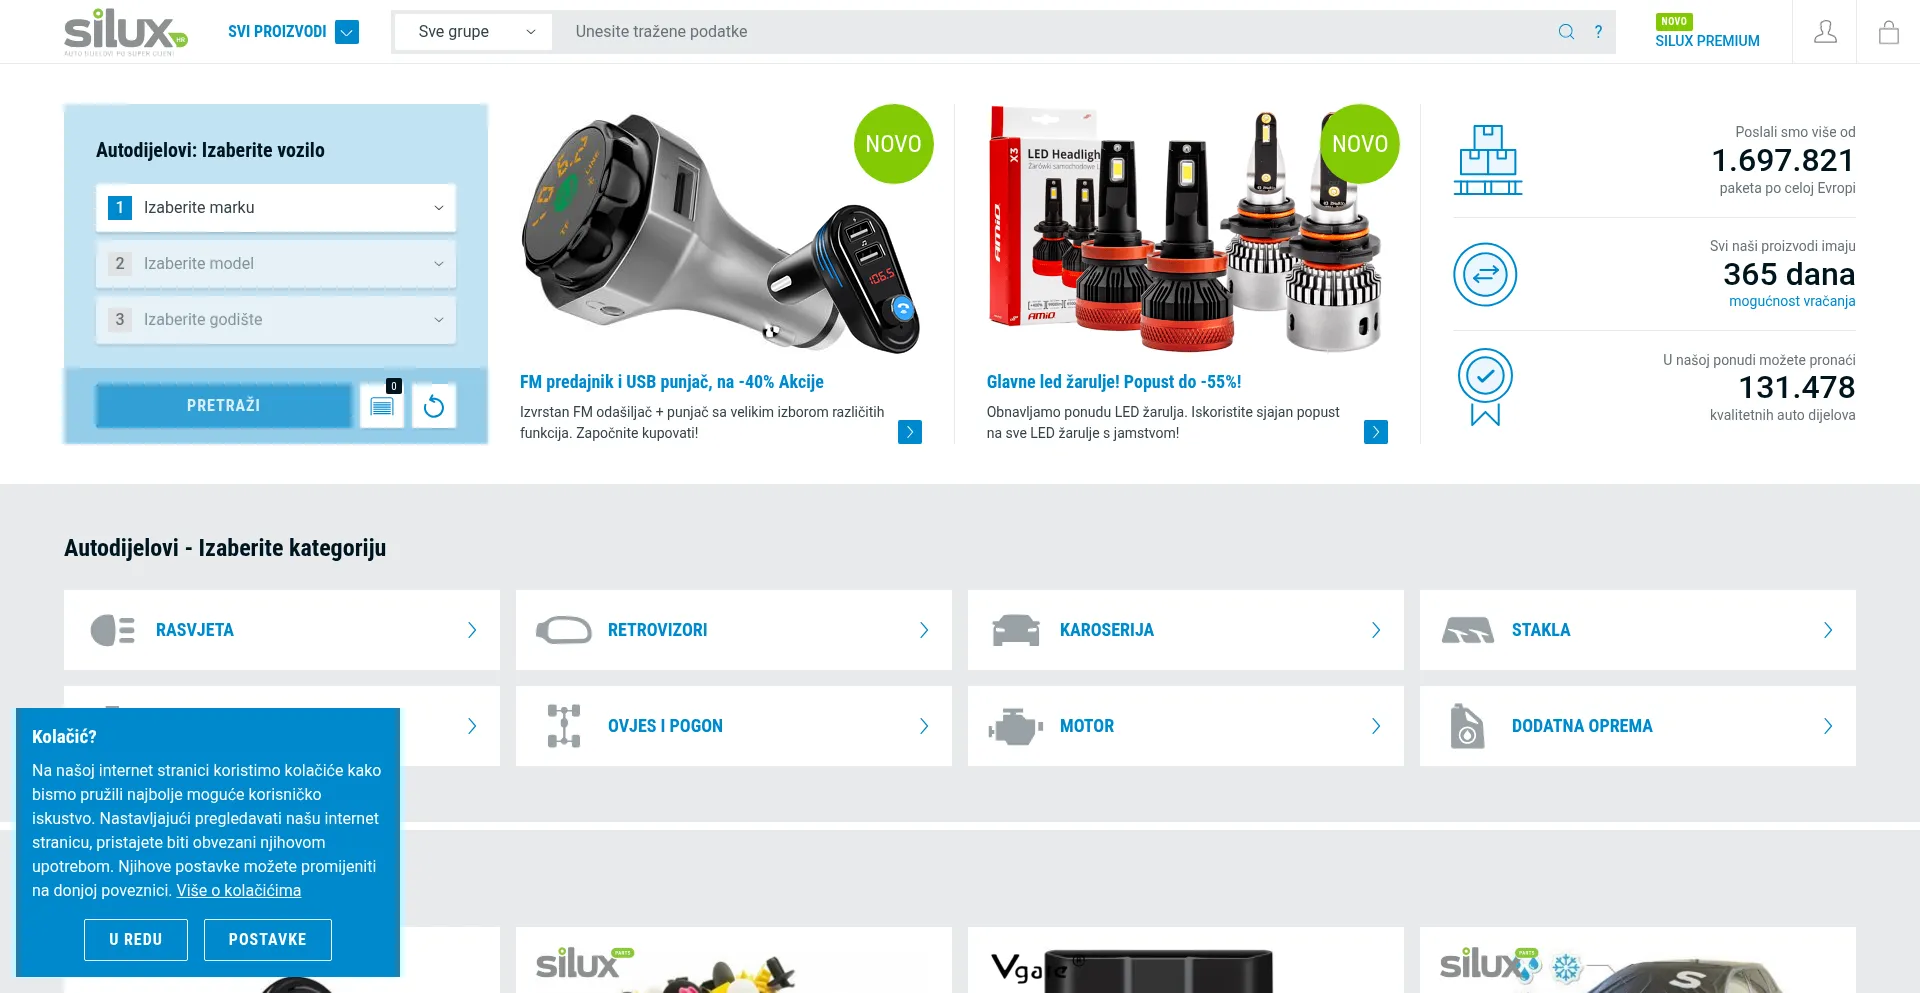Accept cookies with U REDU button

pyautogui.click(x=136, y=940)
